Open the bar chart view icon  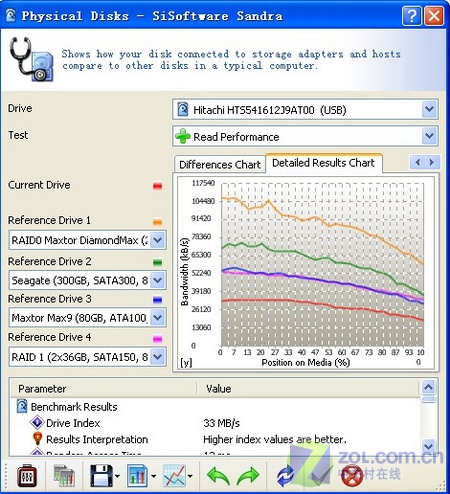(x=137, y=476)
